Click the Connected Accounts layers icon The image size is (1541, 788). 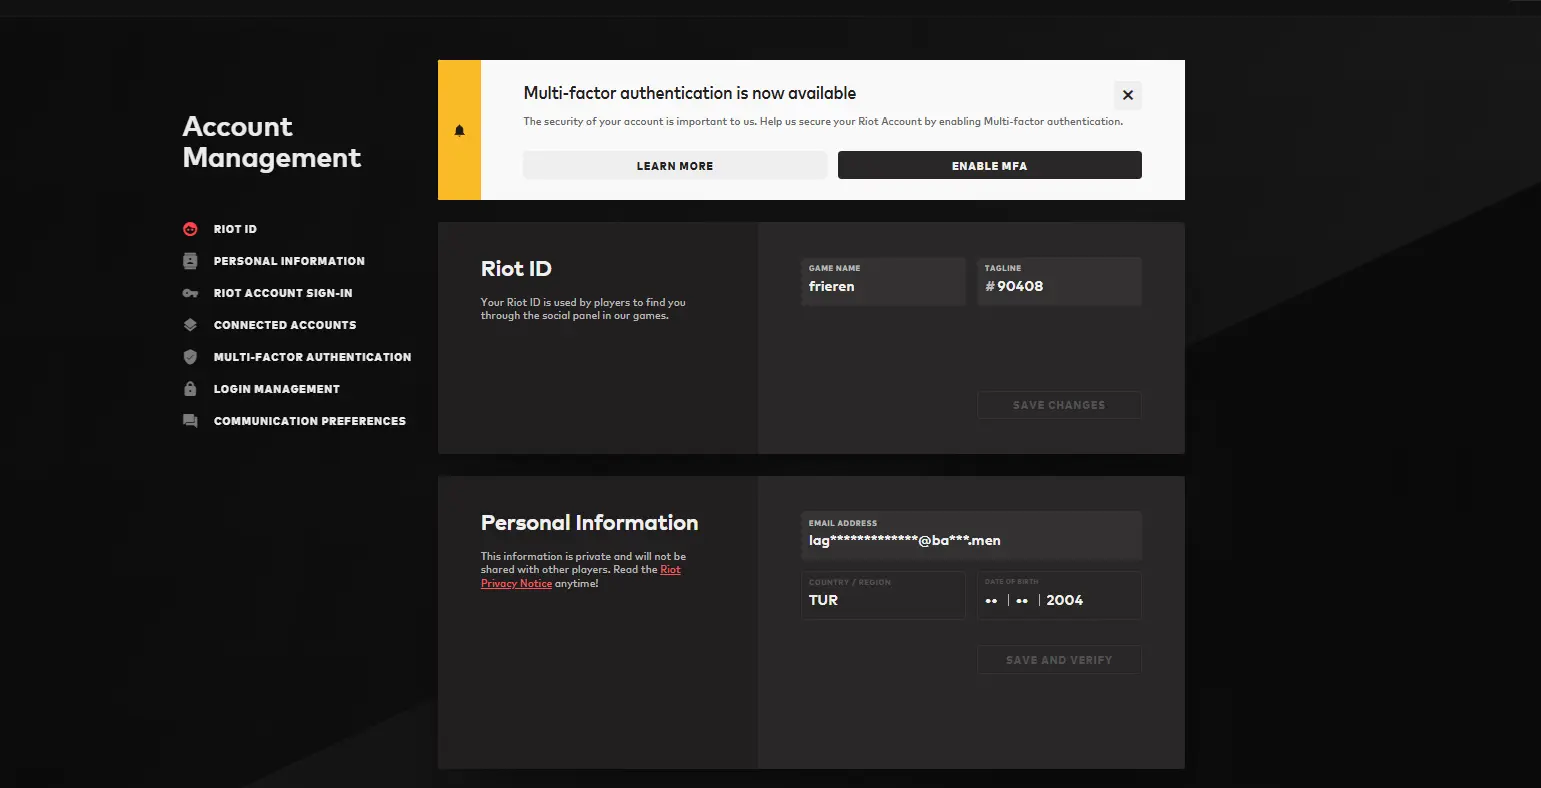[190, 325]
